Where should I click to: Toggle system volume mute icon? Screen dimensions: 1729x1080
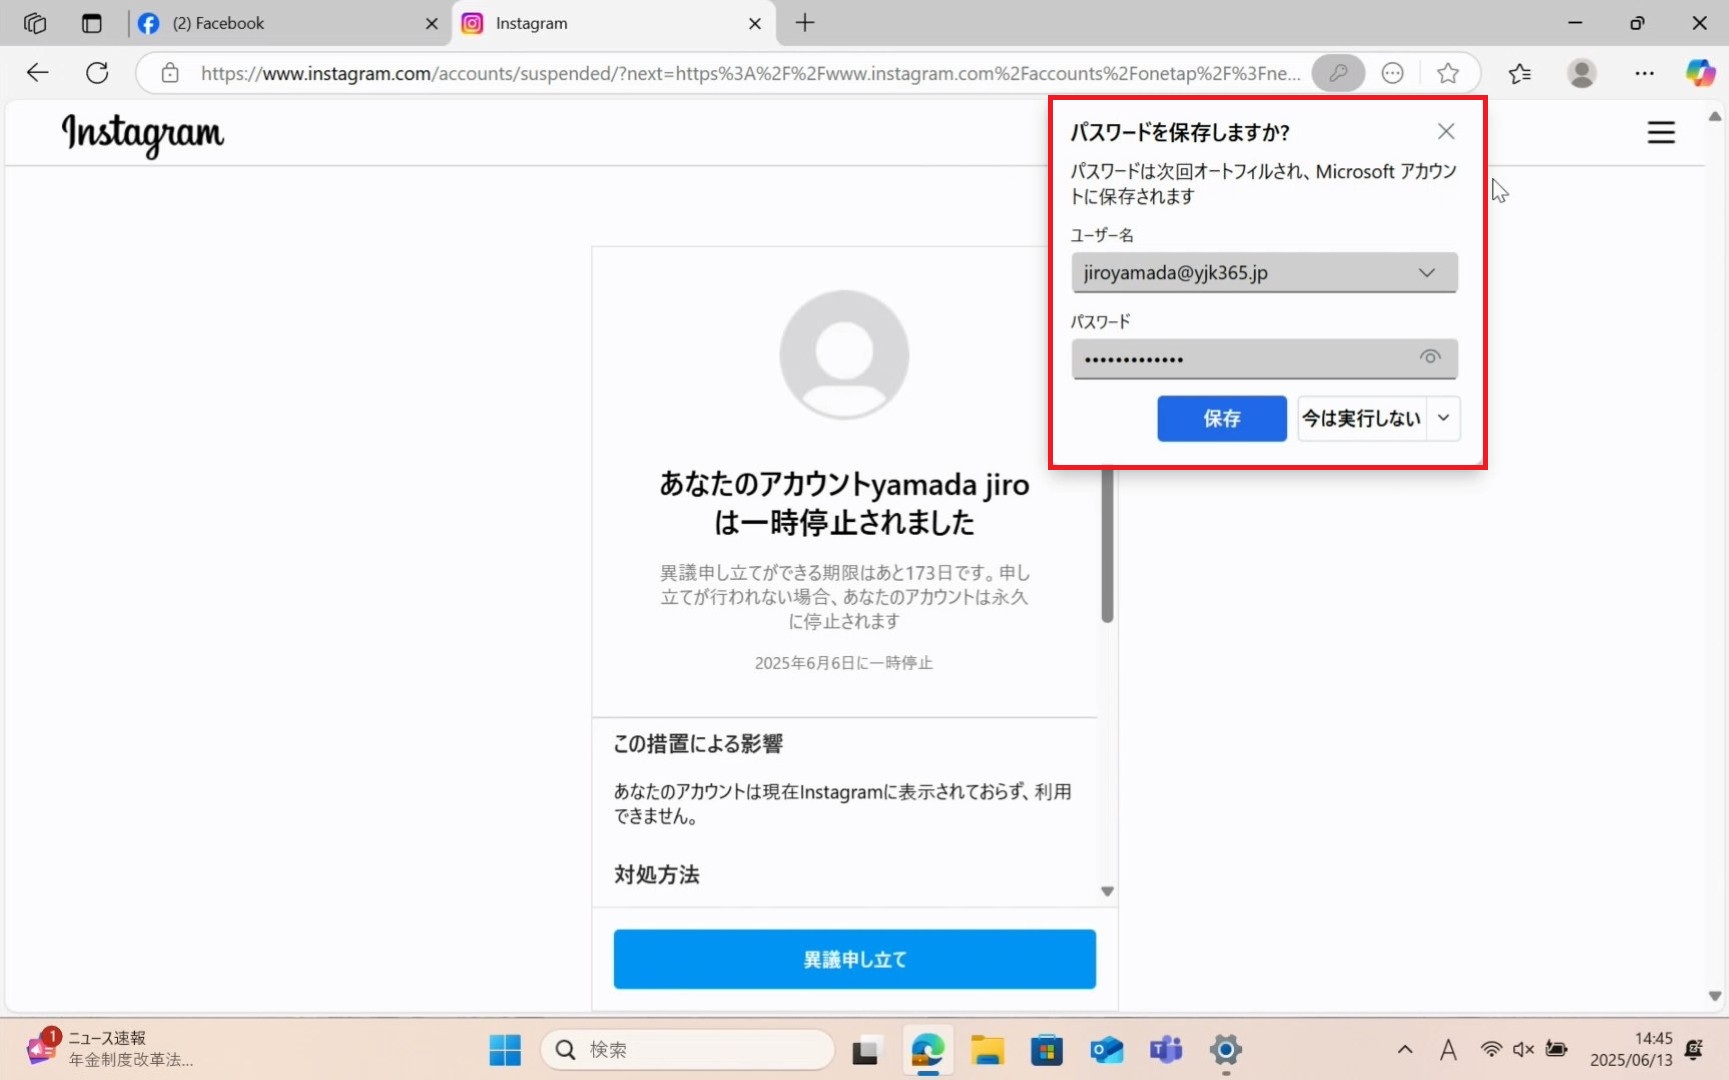coord(1523,1049)
